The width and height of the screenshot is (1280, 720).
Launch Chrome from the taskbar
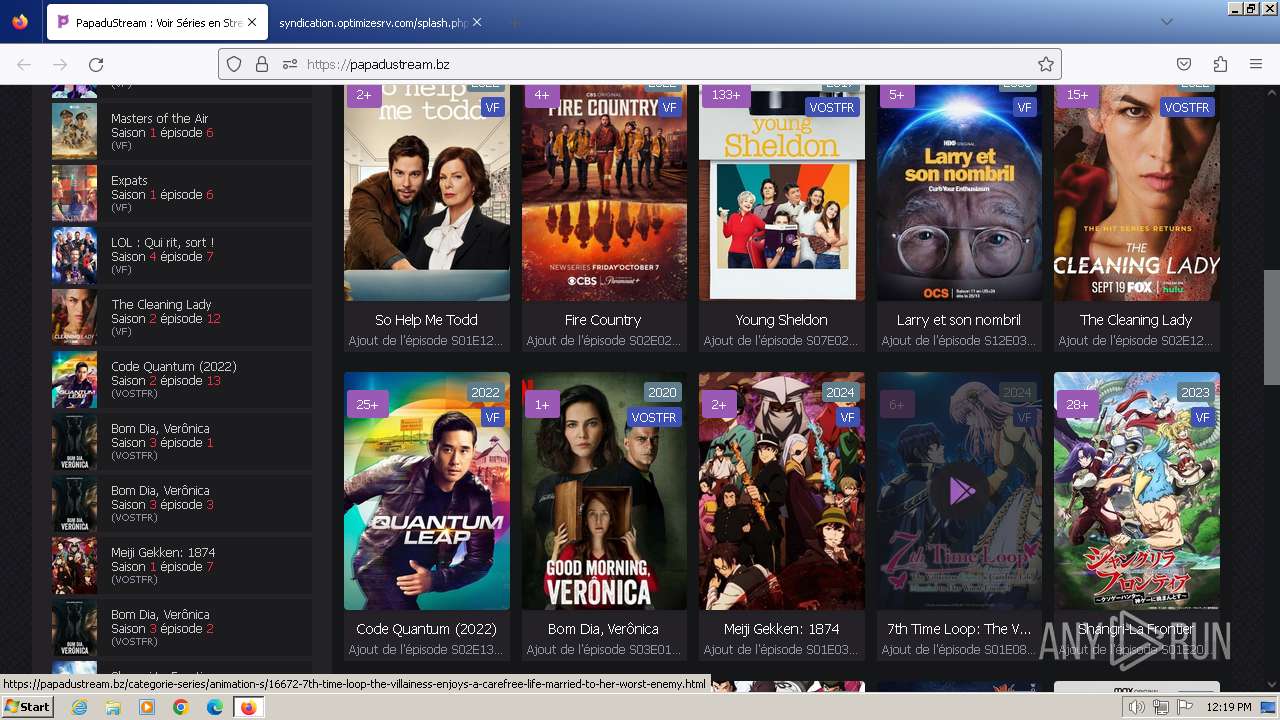pyautogui.click(x=181, y=707)
